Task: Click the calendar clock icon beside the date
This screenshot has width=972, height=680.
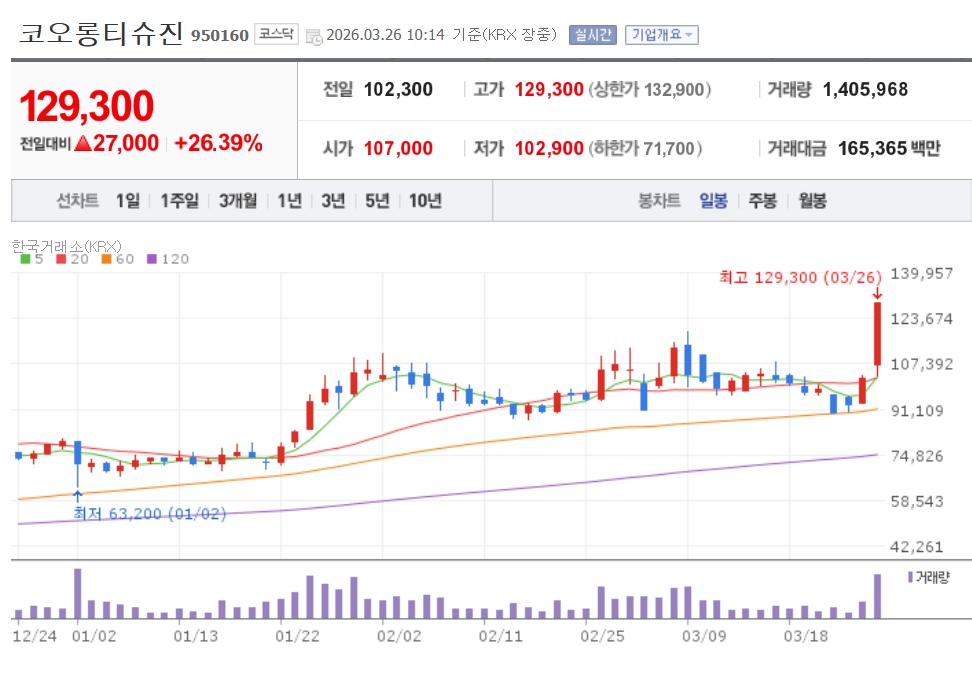Action: click(x=315, y=36)
